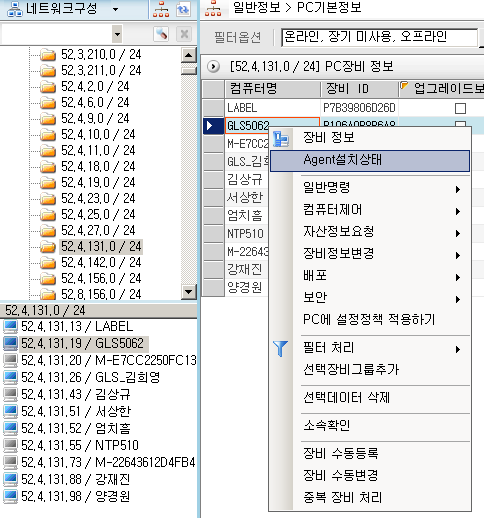
Task: Choose Agent설치상태 from context menu
Action: (x=370, y=161)
